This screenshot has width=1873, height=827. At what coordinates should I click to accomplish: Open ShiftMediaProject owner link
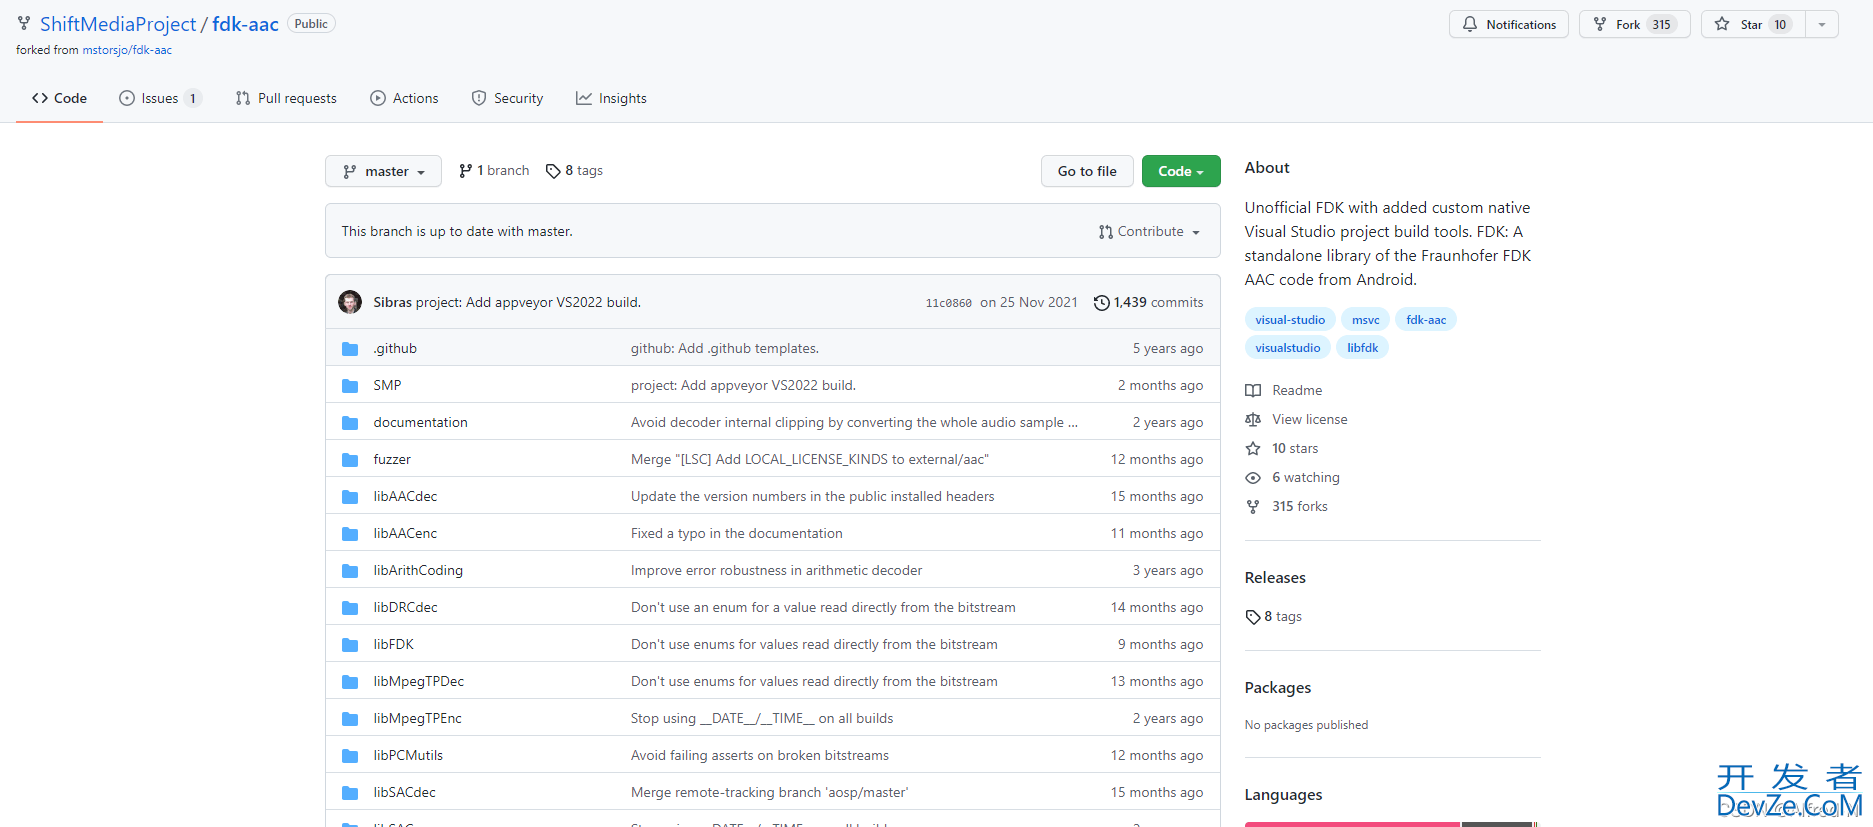coord(118,24)
